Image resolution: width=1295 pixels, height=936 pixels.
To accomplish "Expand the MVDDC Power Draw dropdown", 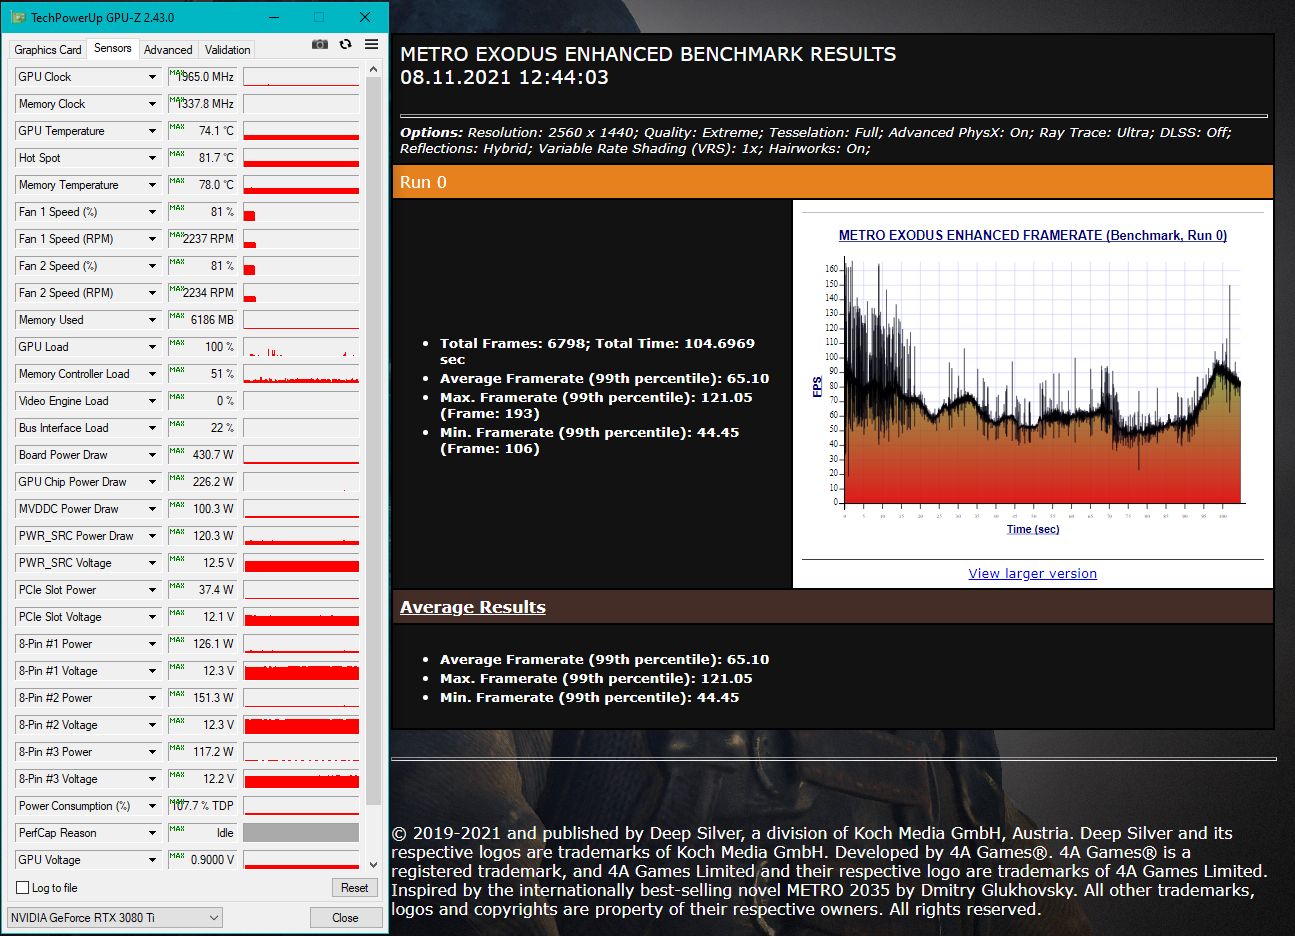I will [x=152, y=509].
